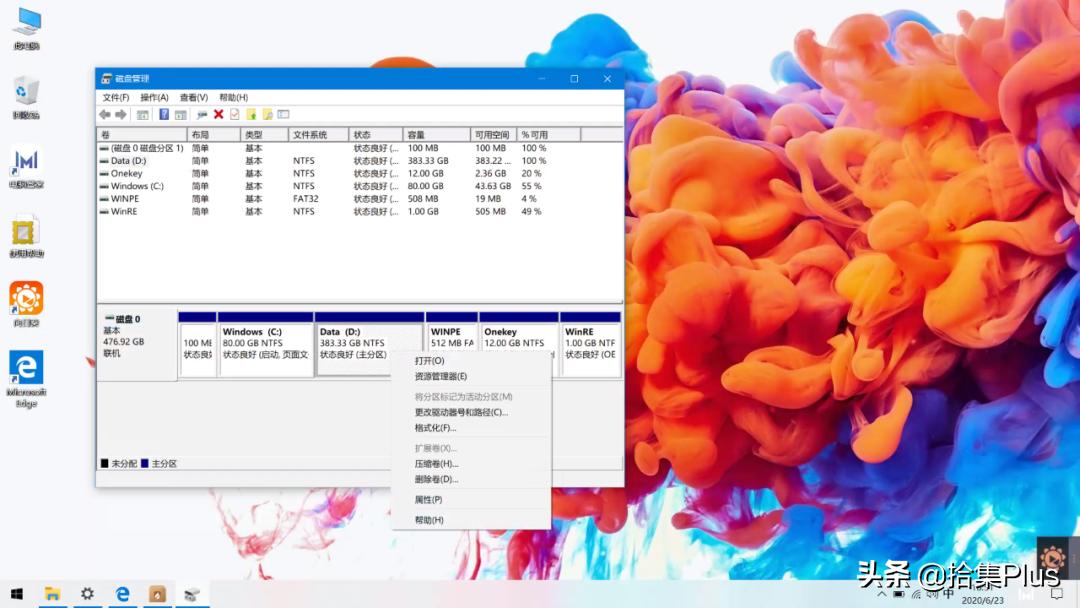Sort by the % 可用 column header
Viewport: 1080px width, 608px height.
tap(549, 135)
